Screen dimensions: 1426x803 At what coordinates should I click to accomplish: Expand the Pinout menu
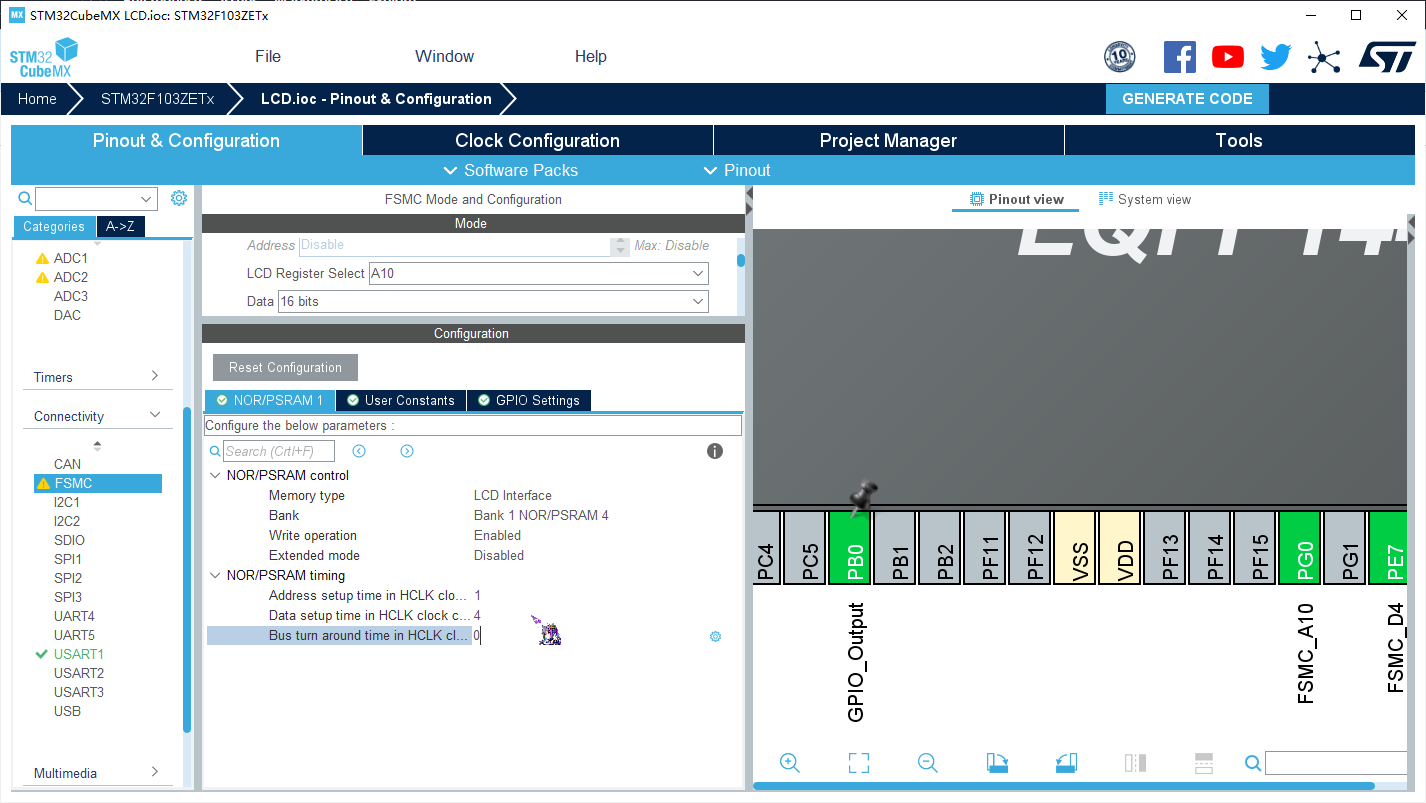pos(737,170)
